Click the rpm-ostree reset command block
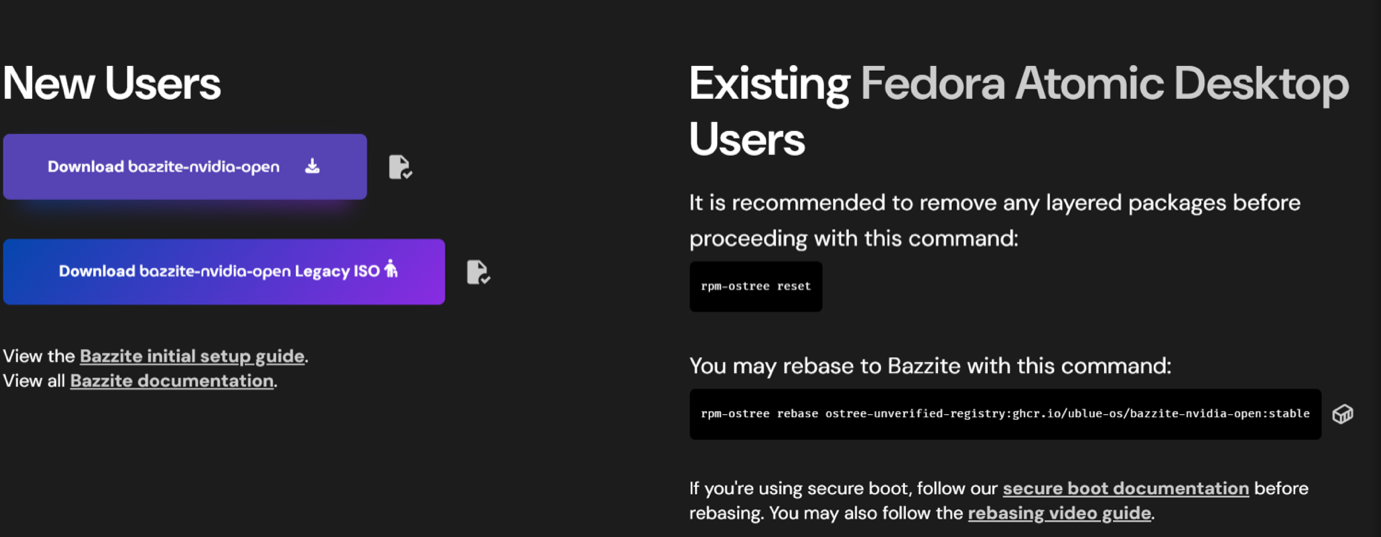The width and height of the screenshot is (1381, 537). 756,287
